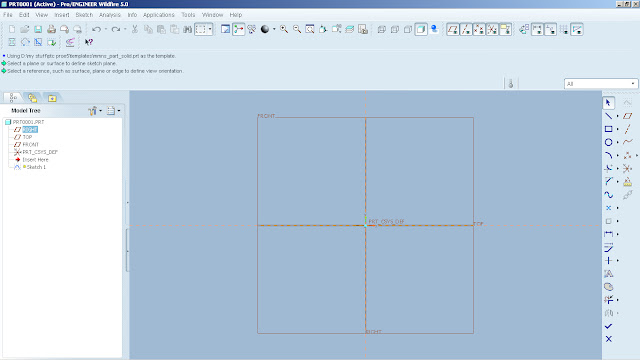Click the blue checkmark to finish sketch
Screen dimensions: 640x360
click(608, 326)
